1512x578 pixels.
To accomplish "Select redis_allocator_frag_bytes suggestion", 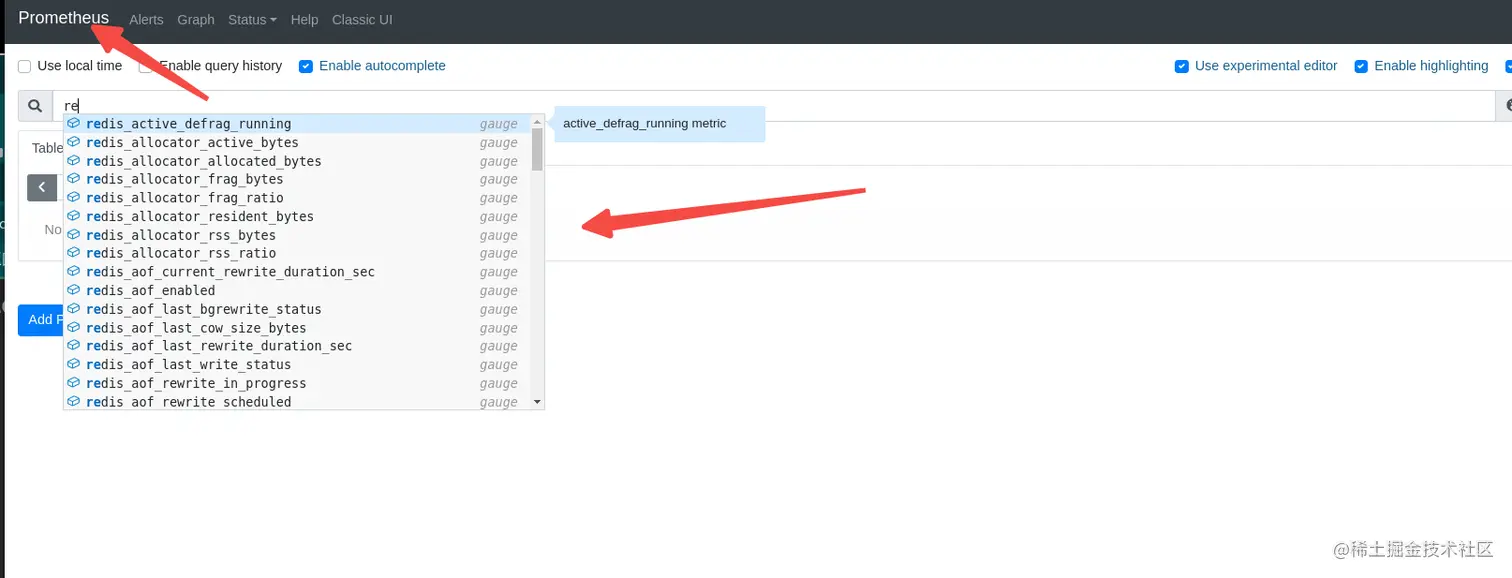I will [x=298, y=179].
